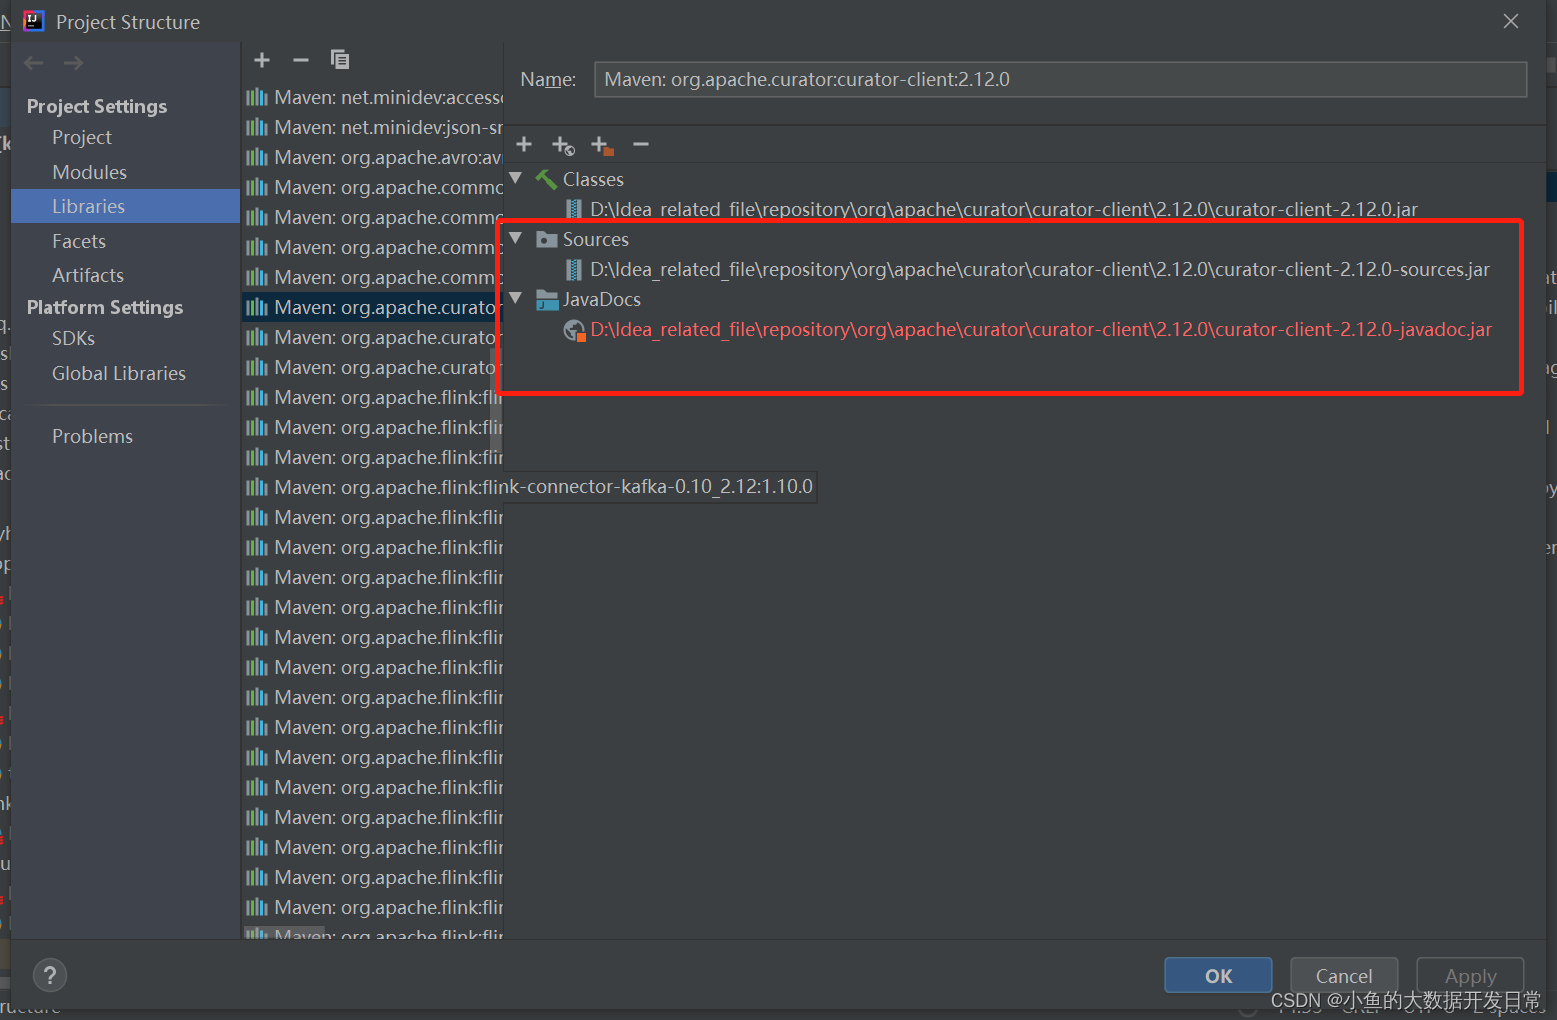Click the curator-client-2.12.0.jar archive icon

[574, 209]
